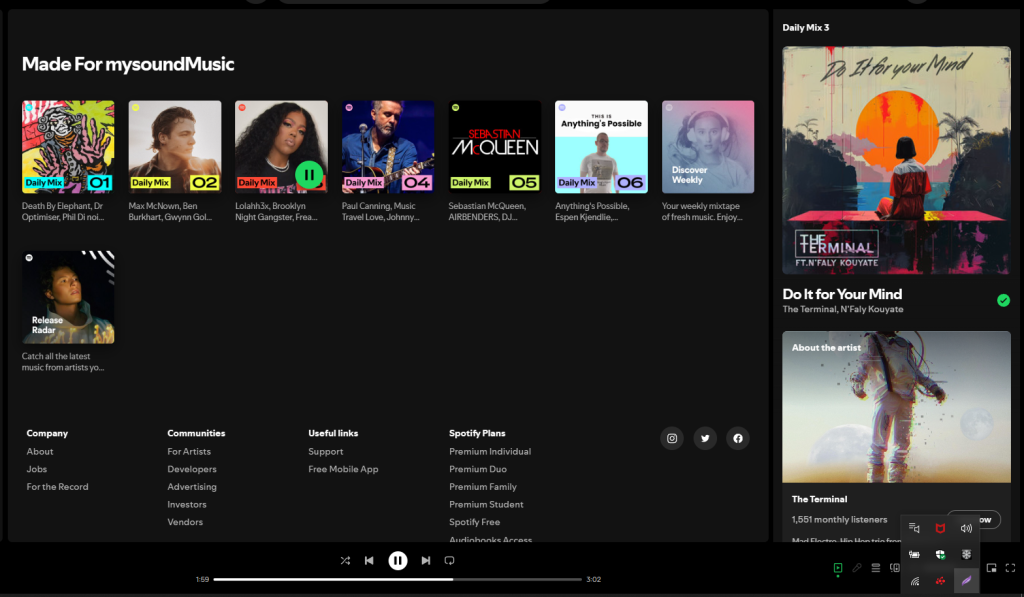
Task: Open the playlist-speaker tray icon
Action: point(914,528)
